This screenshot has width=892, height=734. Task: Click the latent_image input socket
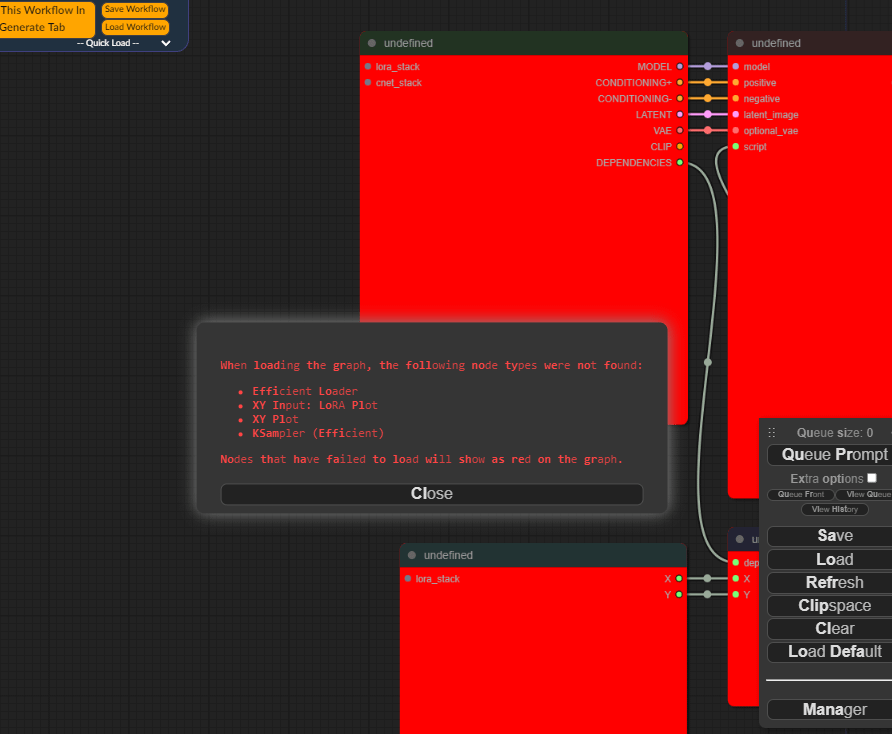(x=736, y=114)
